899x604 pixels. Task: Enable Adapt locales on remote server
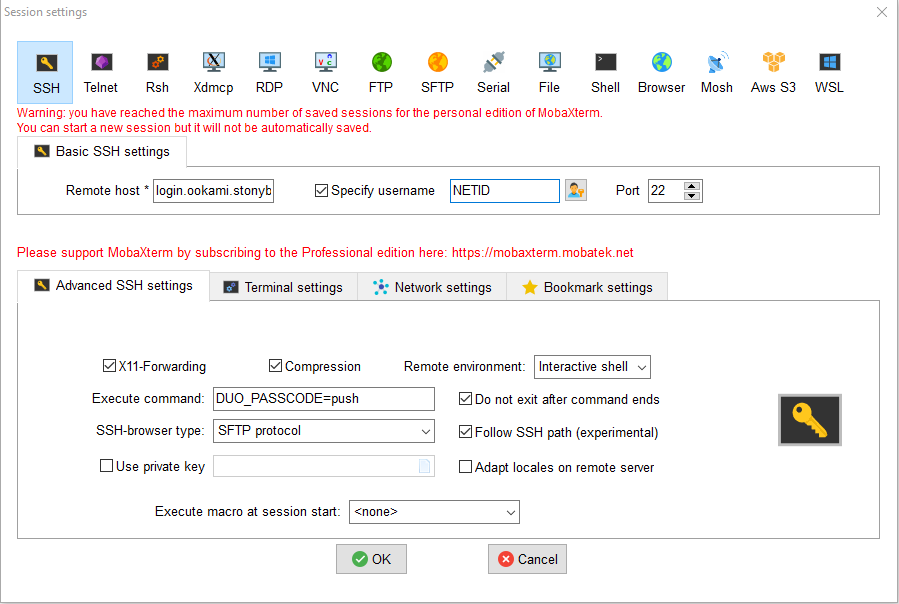click(465, 466)
